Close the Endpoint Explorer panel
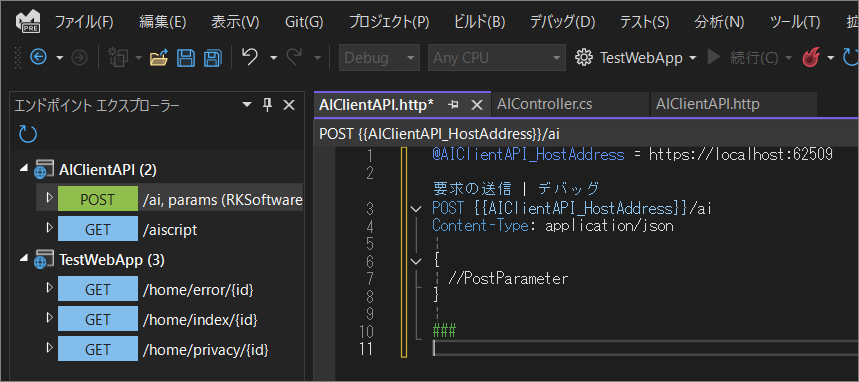The width and height of the screenshot is (859, 382). 289,105
